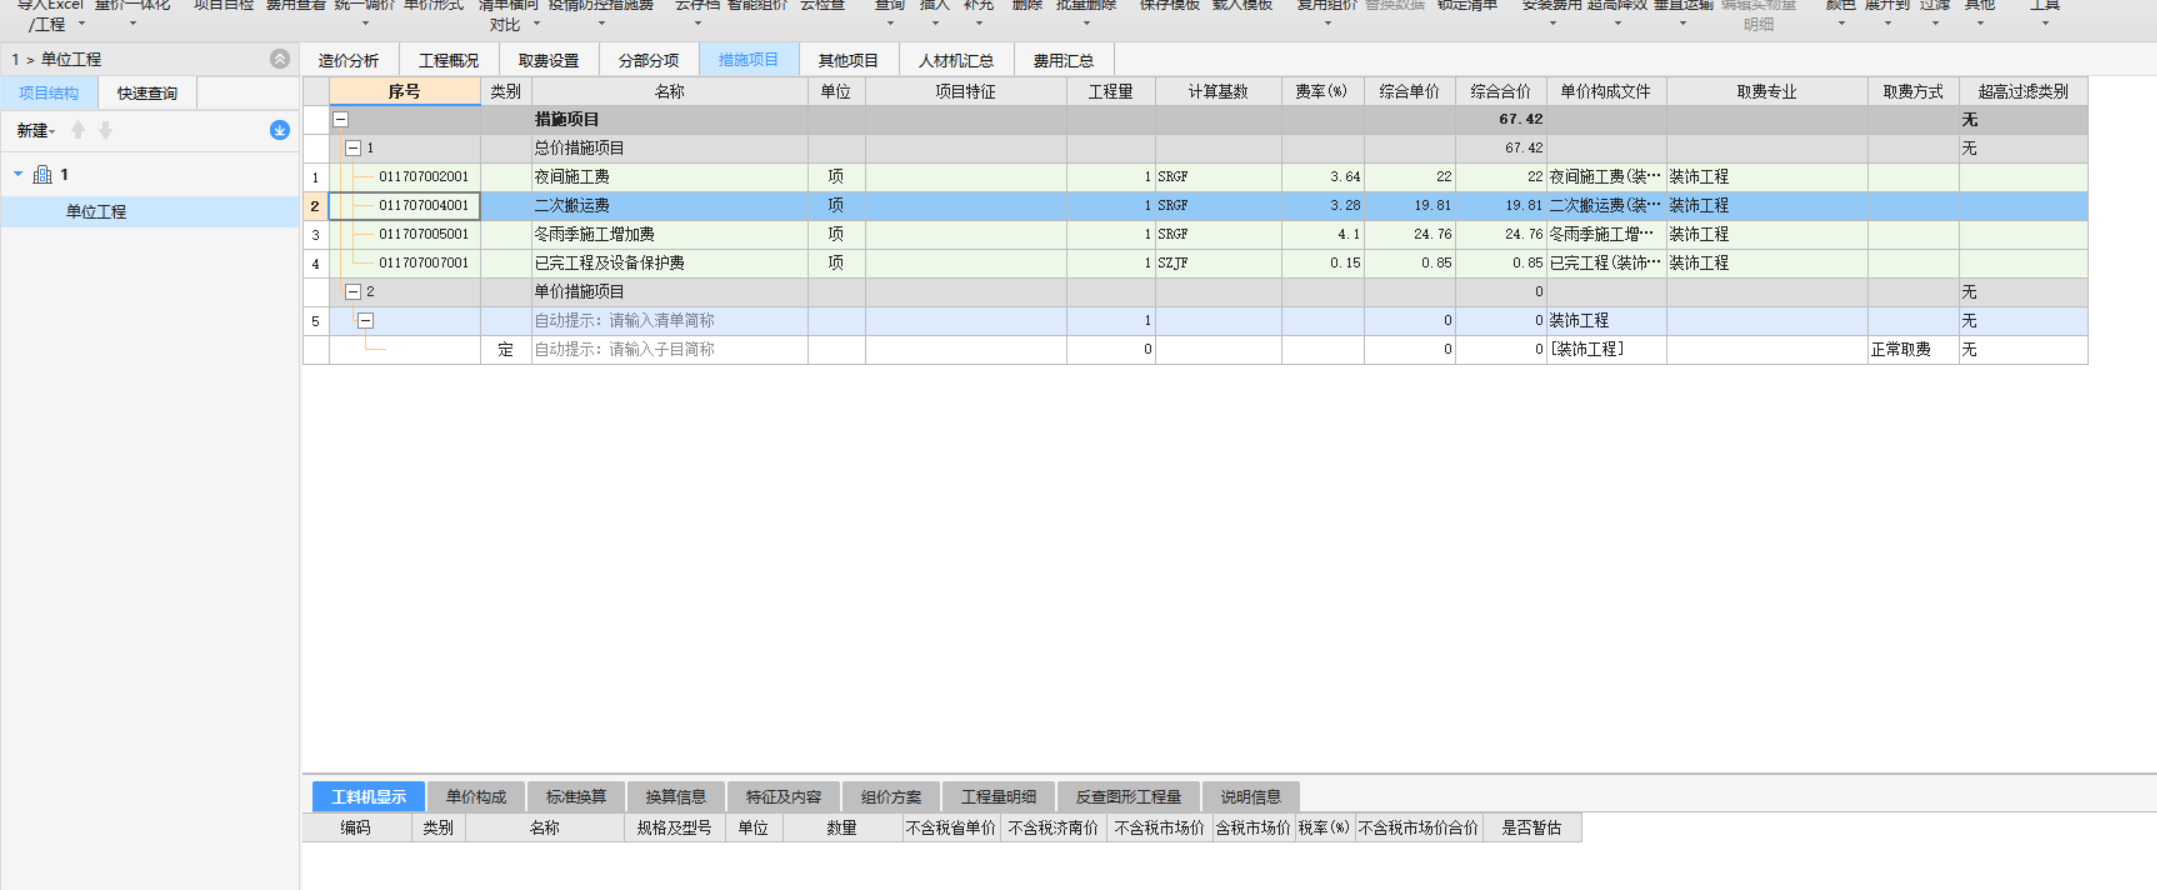Switch to the 造价分析 tab

(349, 60)
